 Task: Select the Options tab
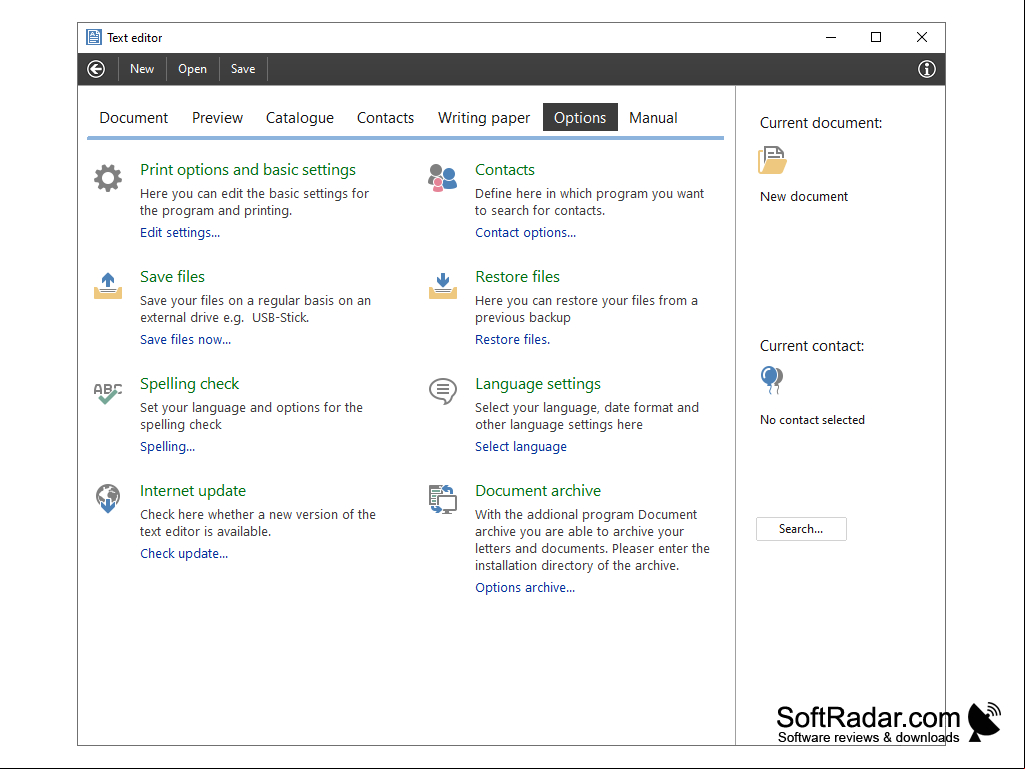[x=580, y=118]
